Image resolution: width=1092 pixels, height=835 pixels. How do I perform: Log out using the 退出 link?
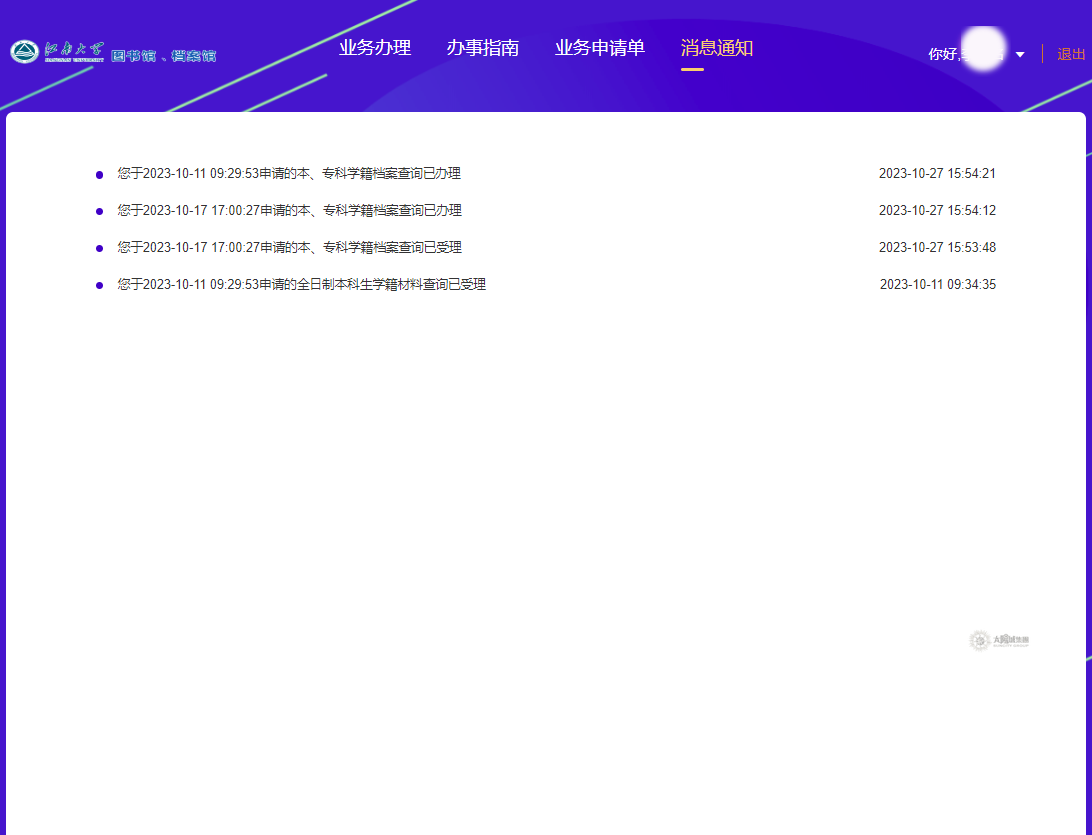click(x=1071, y=54)
